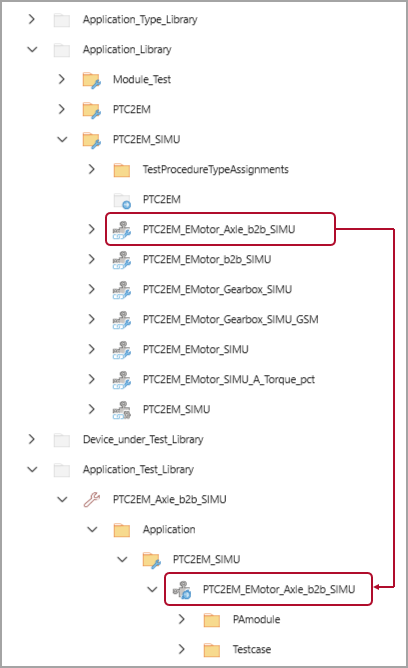This screenshot has height=668, width=408.
Task: Collapse the Application folder under PTC2EM_Axle_b2b_SIMU
Action: [92, 530]
